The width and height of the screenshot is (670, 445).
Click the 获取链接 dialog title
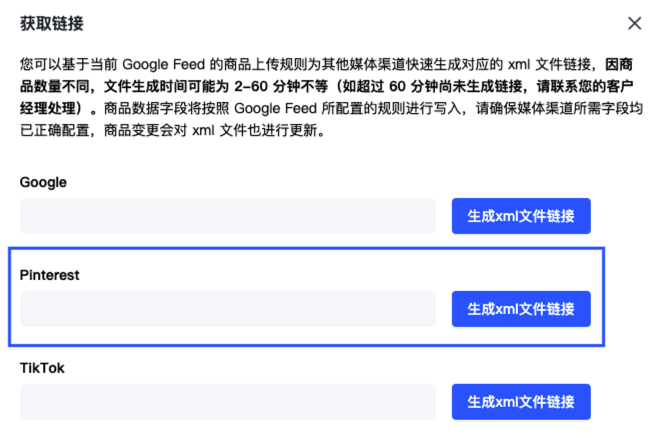point(52,24)
